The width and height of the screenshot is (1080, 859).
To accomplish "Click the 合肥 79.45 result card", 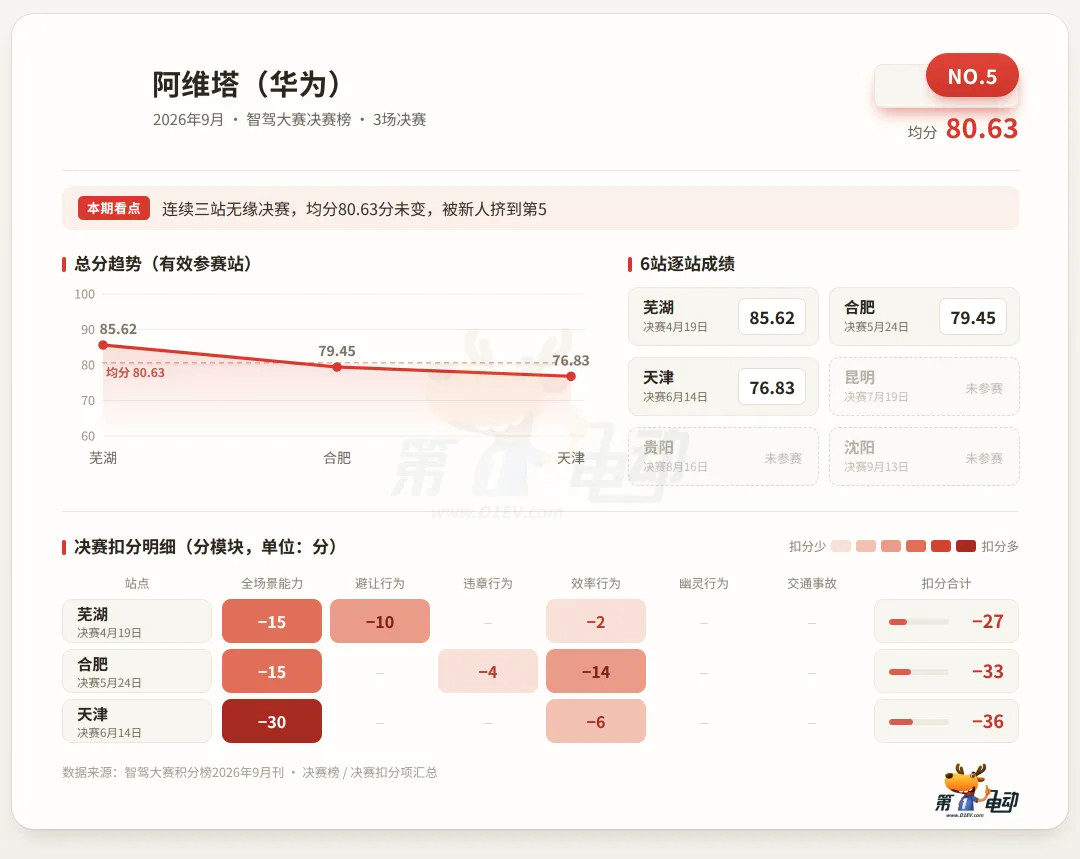I will coord(924,317).
